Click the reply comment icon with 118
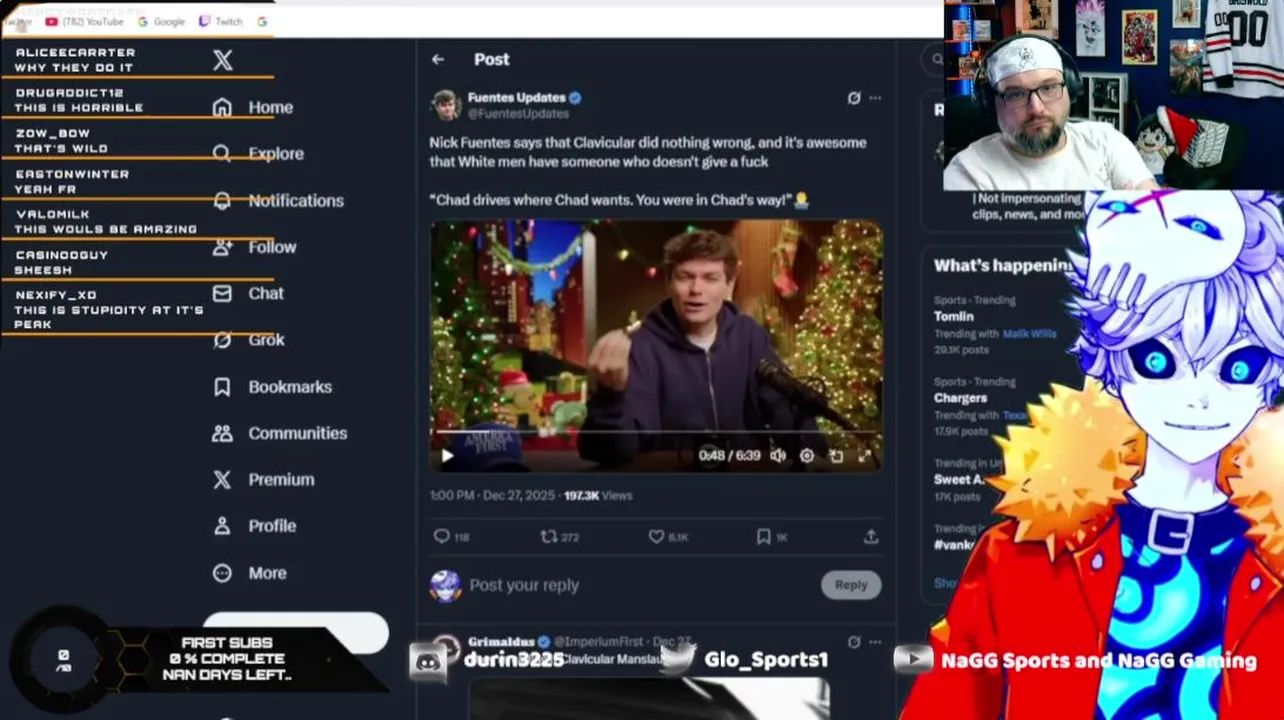This screenshot has width=1284, height=720. coord(441,537)
